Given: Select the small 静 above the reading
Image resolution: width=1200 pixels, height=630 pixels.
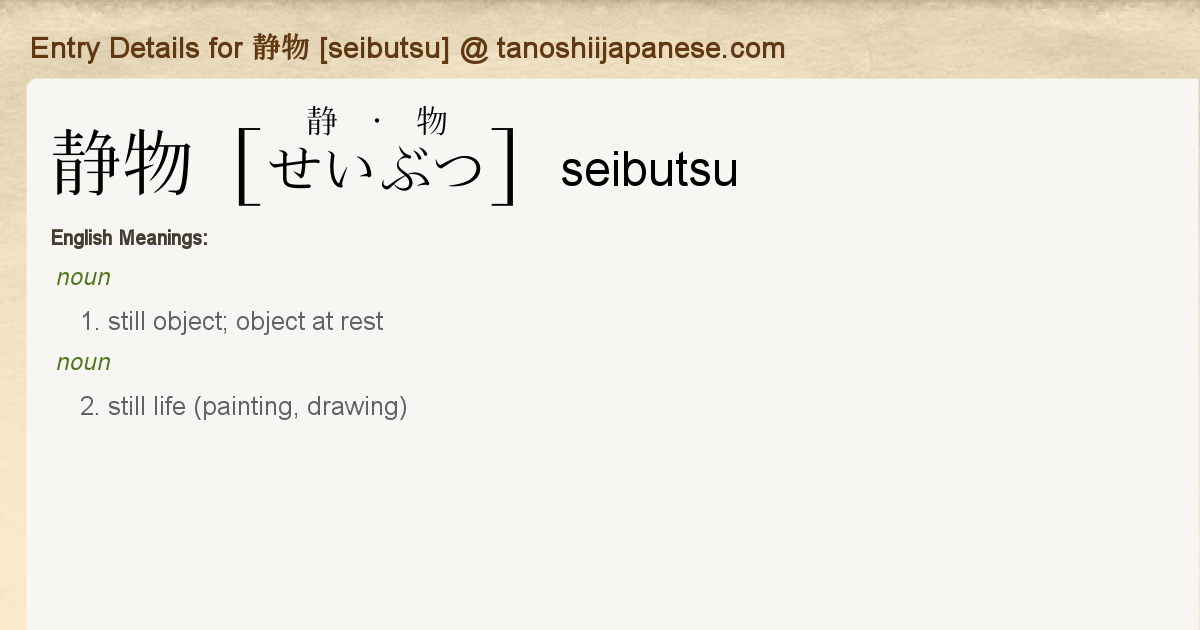Looking at the screenshot, I should tap(322, 122).
